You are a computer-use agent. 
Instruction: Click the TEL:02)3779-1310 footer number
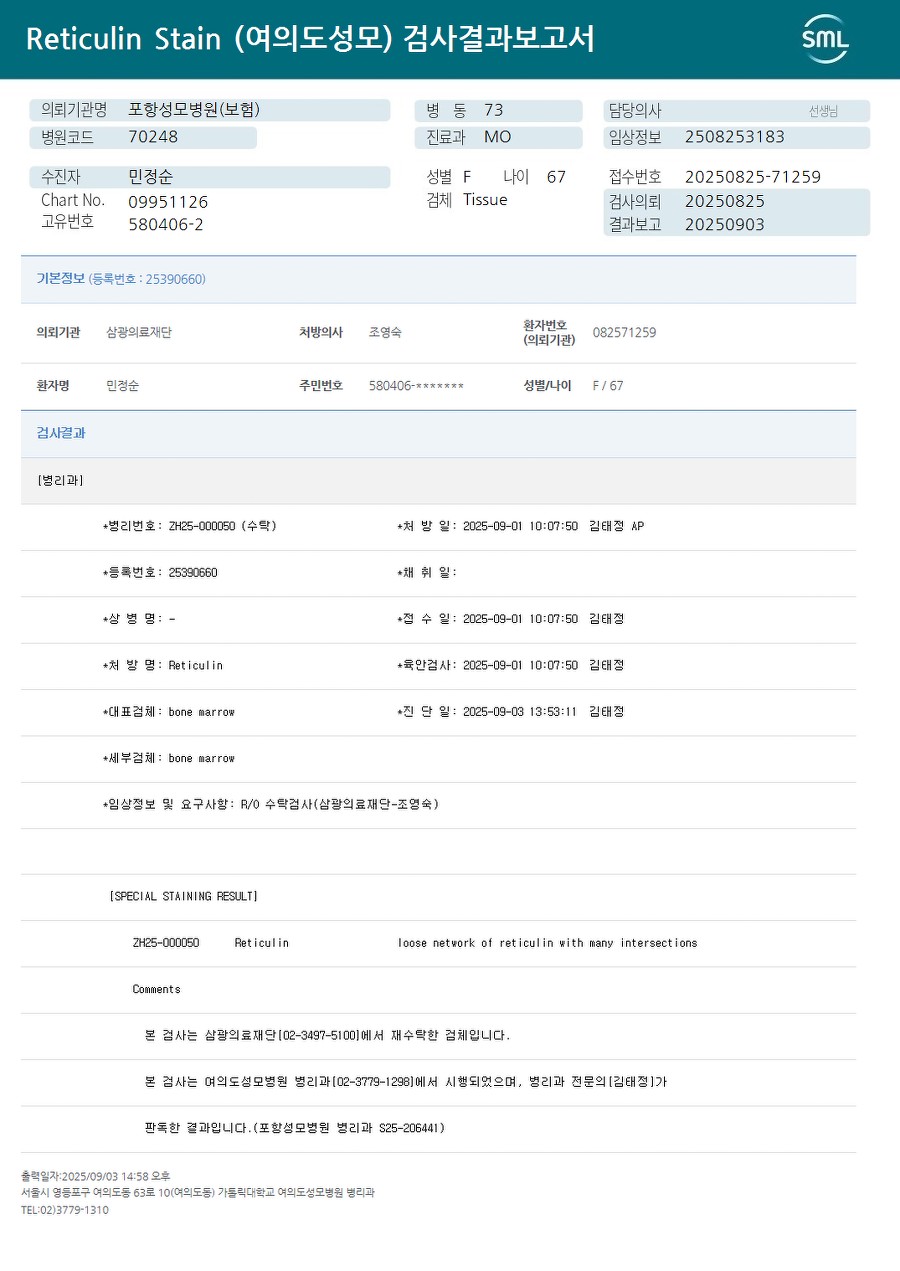[x=65, y=1210]
